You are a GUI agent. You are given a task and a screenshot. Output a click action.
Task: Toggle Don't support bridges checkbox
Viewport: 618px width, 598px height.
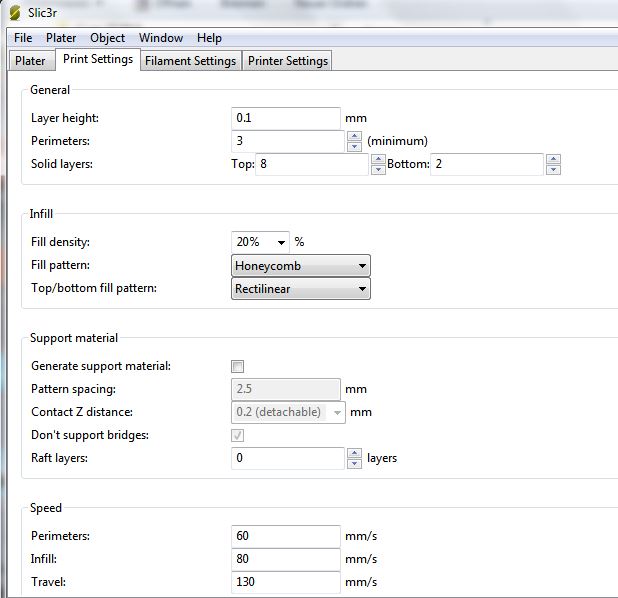coord(237,435)
